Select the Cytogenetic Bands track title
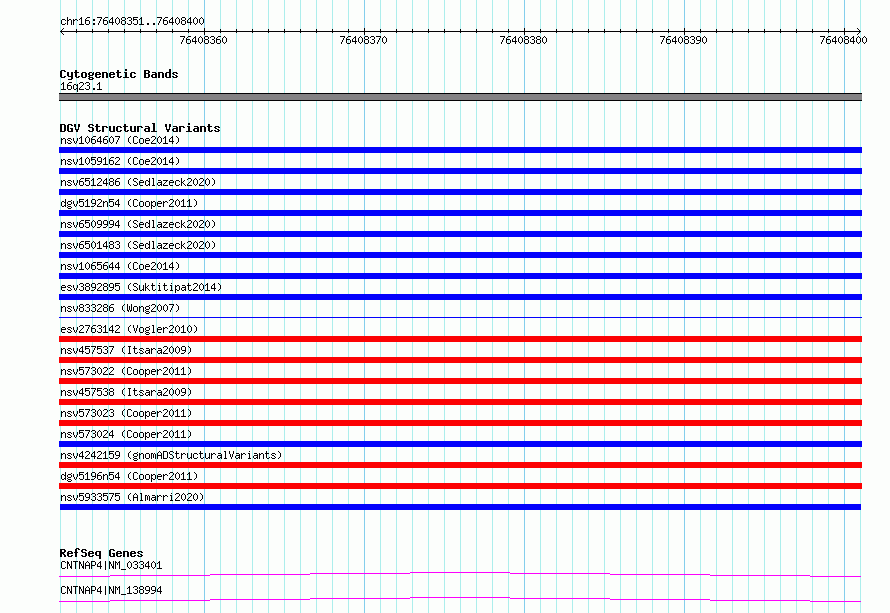 coord(119,74)
